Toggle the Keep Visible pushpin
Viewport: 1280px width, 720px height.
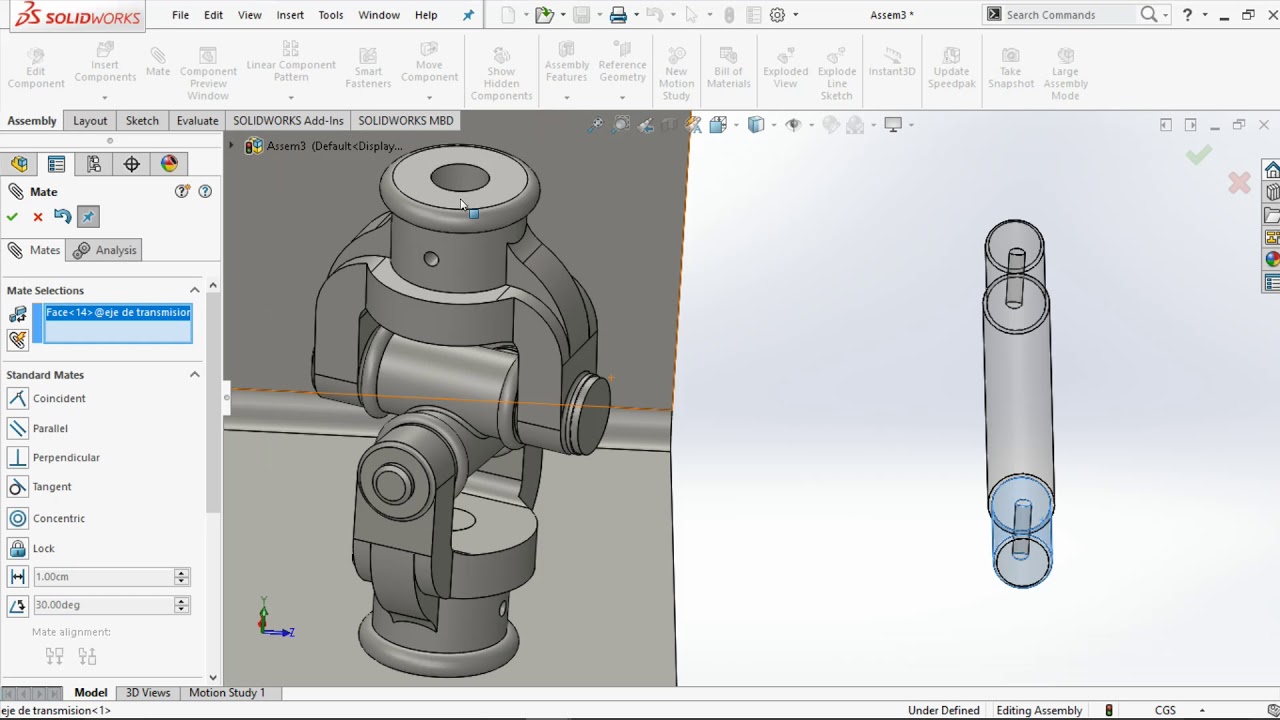[88, 216]
